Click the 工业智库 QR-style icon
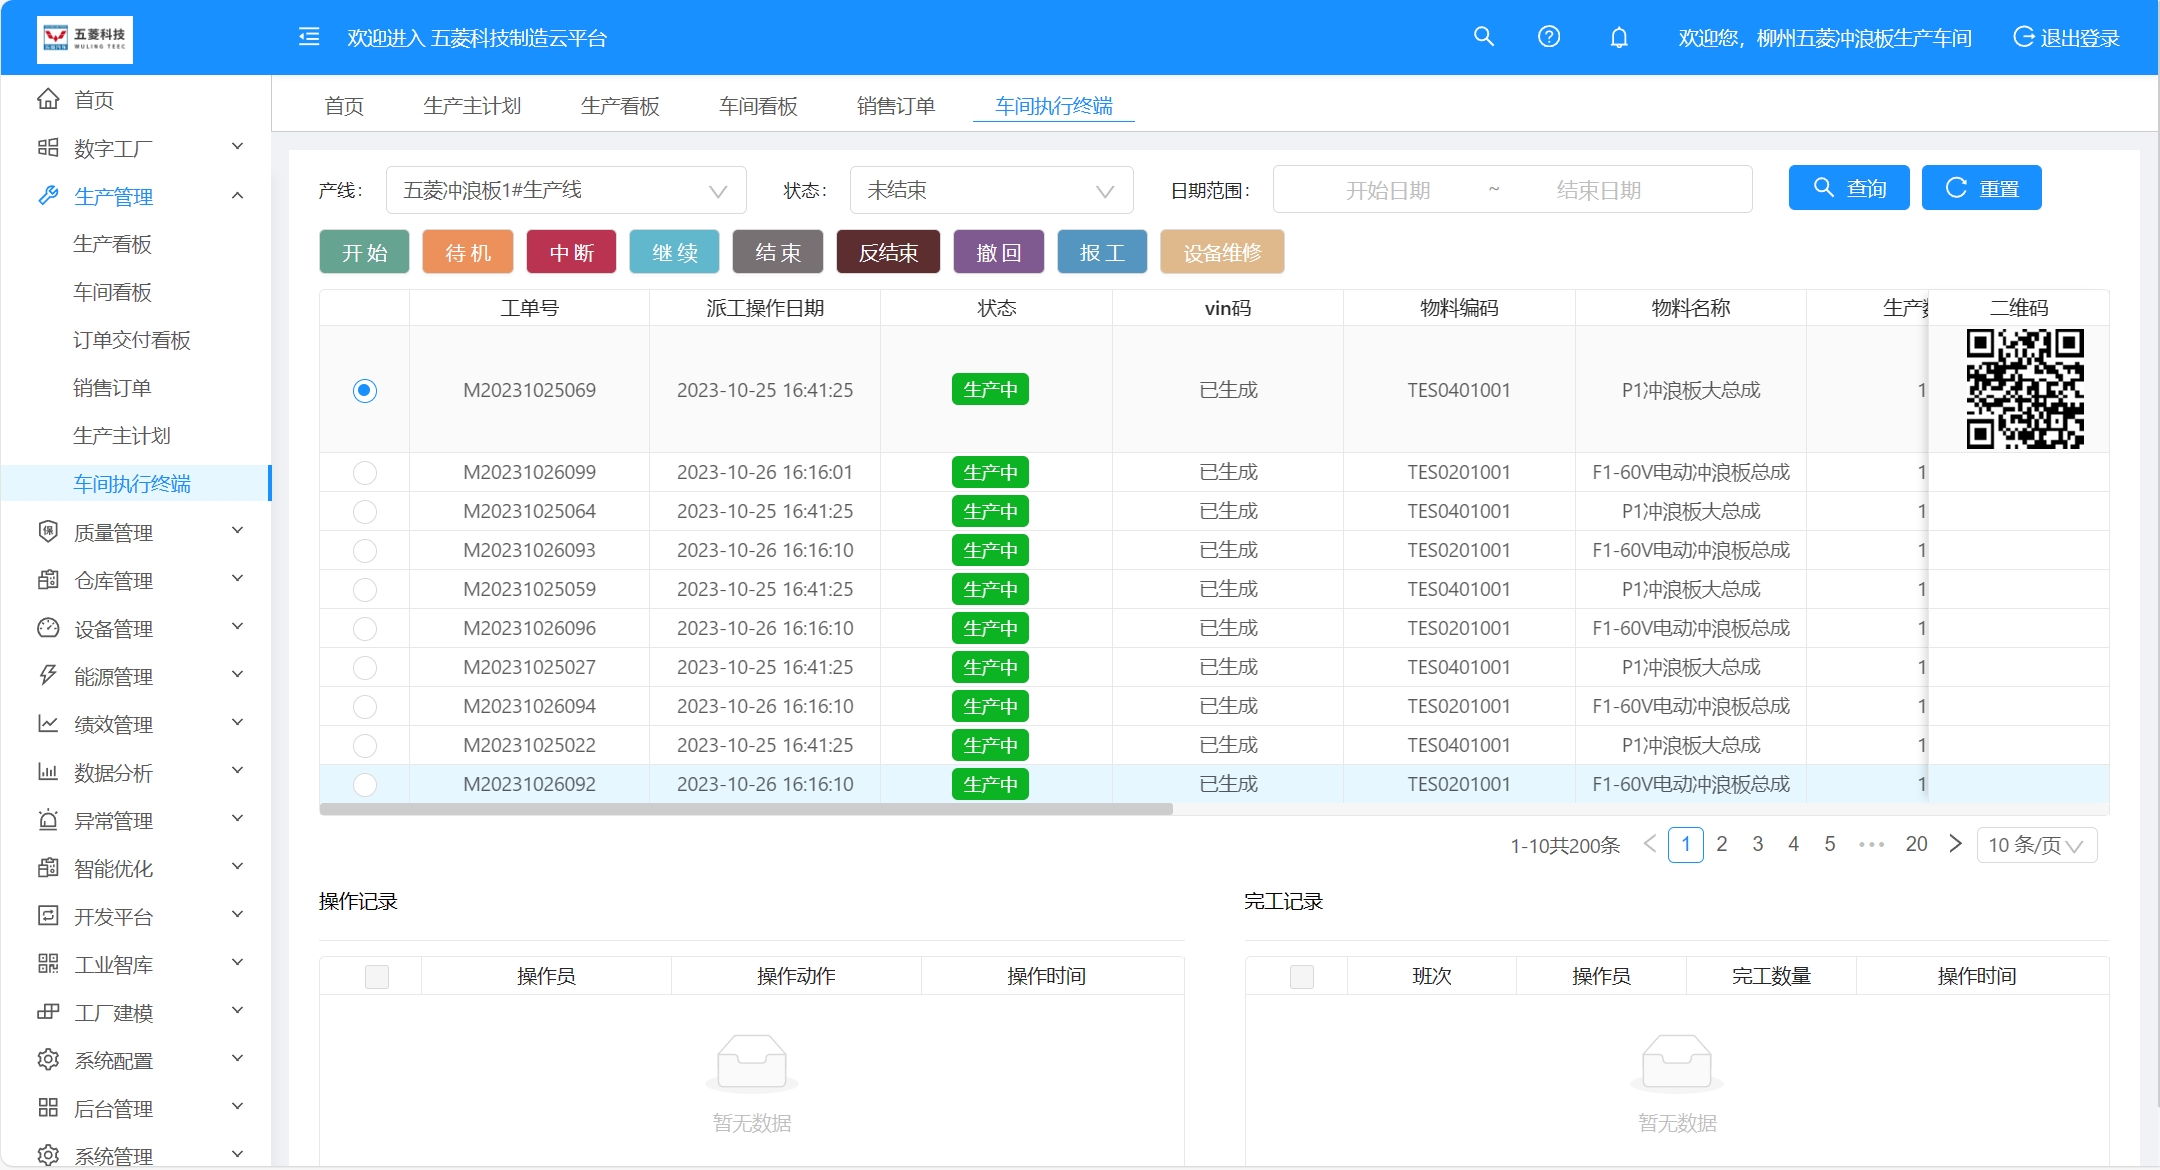The image size is (2160, 1170). (48, 963)
